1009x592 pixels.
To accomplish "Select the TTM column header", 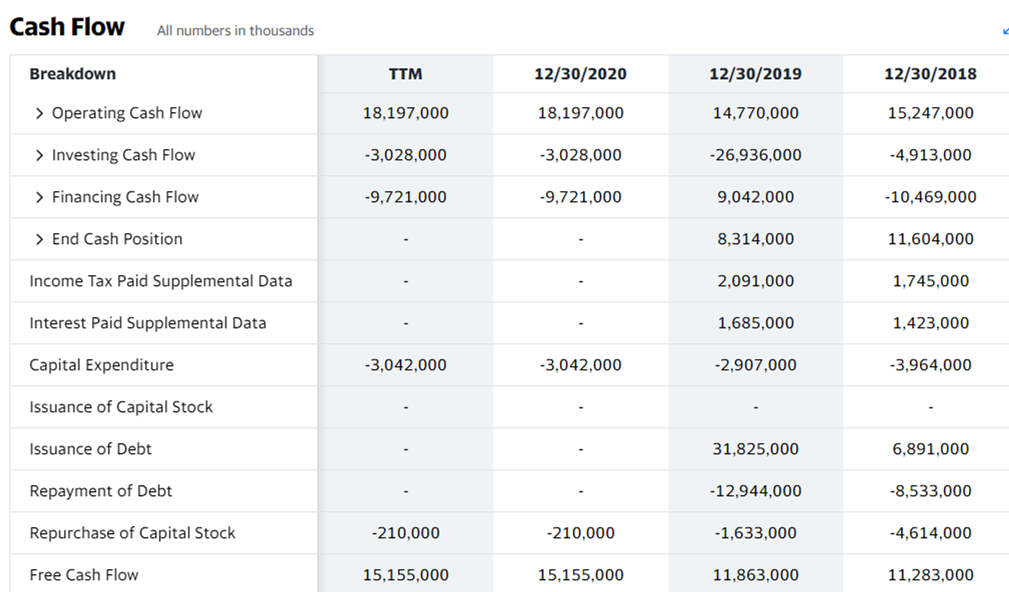I will click(x=405, y=74).
